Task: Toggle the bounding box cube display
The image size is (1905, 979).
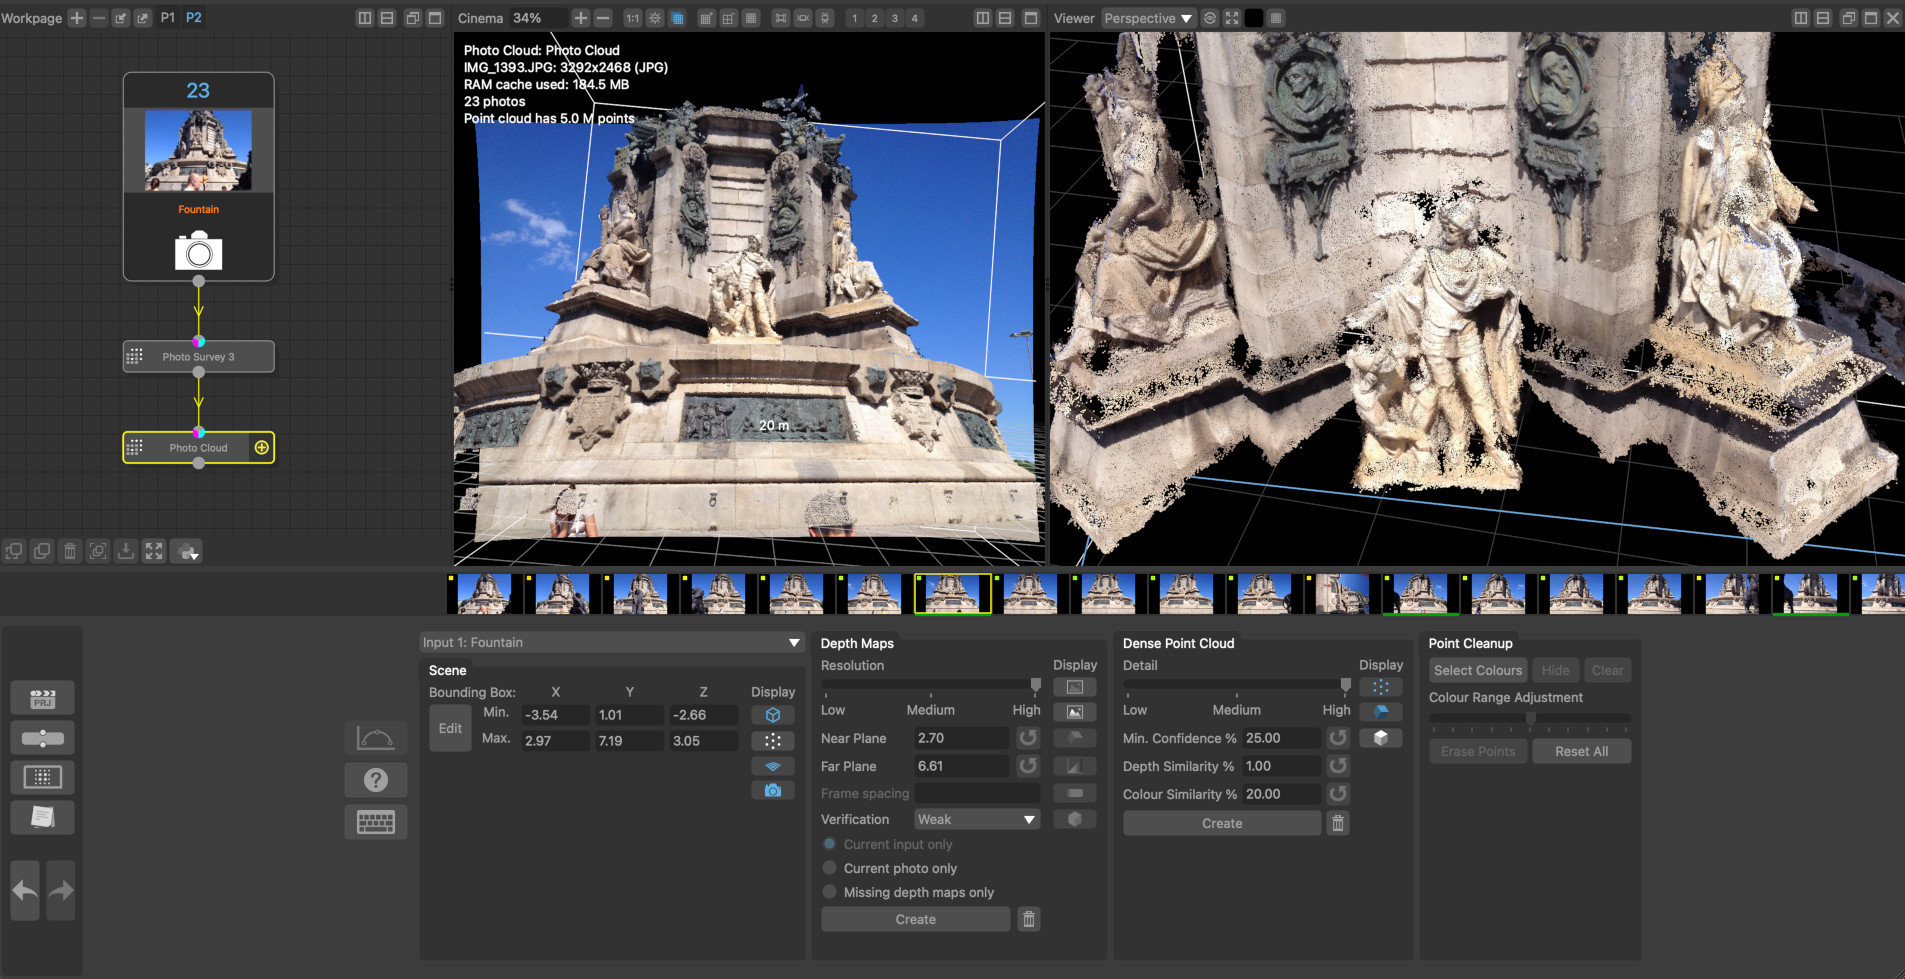Action: click(773, 715)
